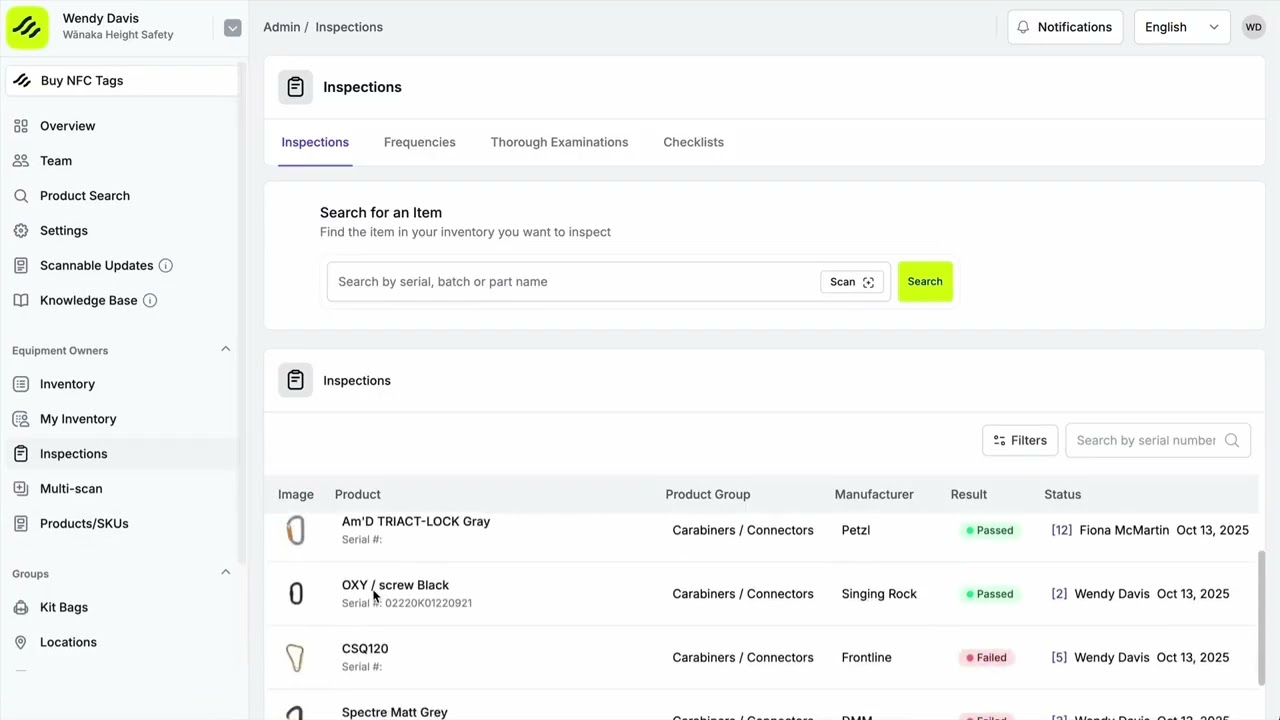Image resolution: width=1280 pixels, height=720 pixels.
Task: Click the Inspections page header clipboard icon
Action: [295, 87]
